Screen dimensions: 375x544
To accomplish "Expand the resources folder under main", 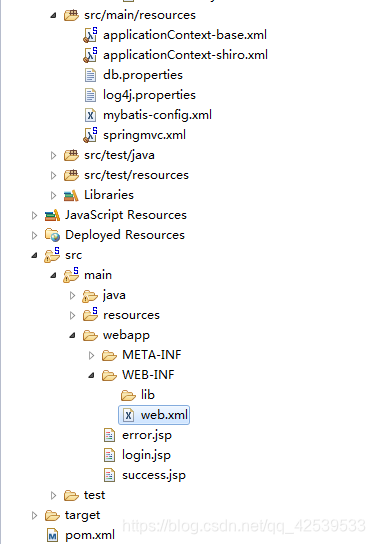I will (72, 315).
